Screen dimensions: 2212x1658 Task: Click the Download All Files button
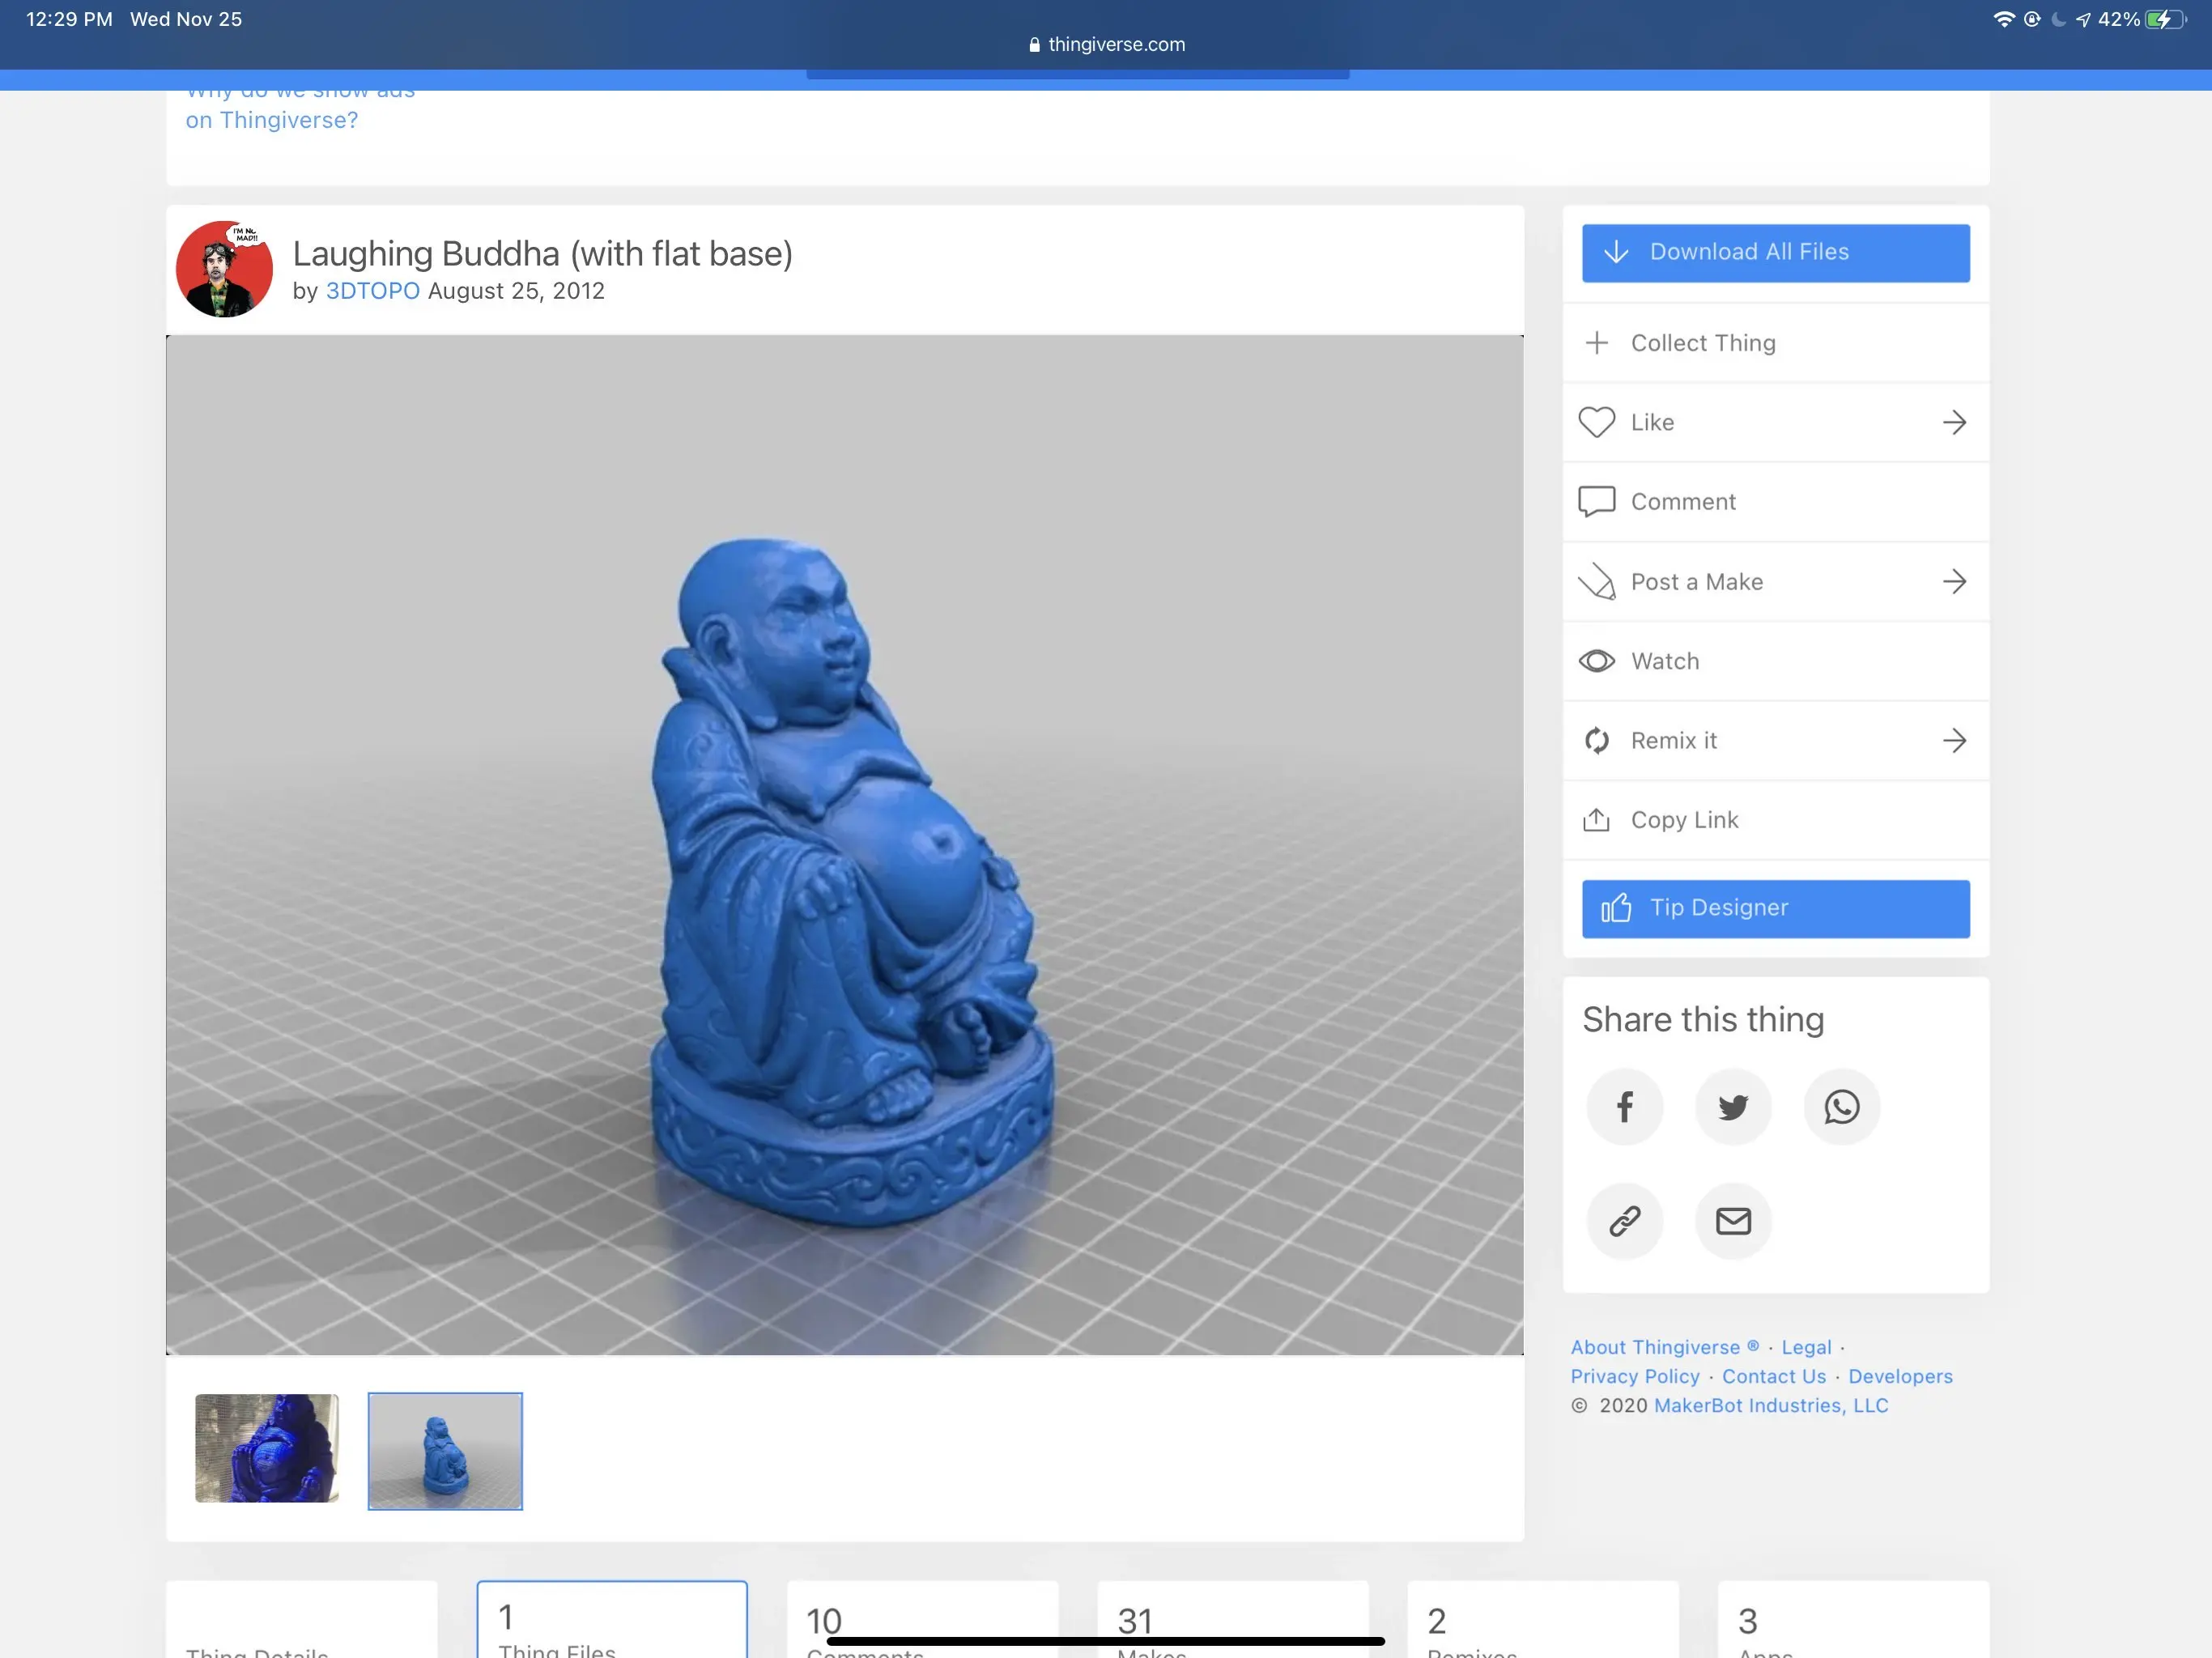click(1775, 252)
